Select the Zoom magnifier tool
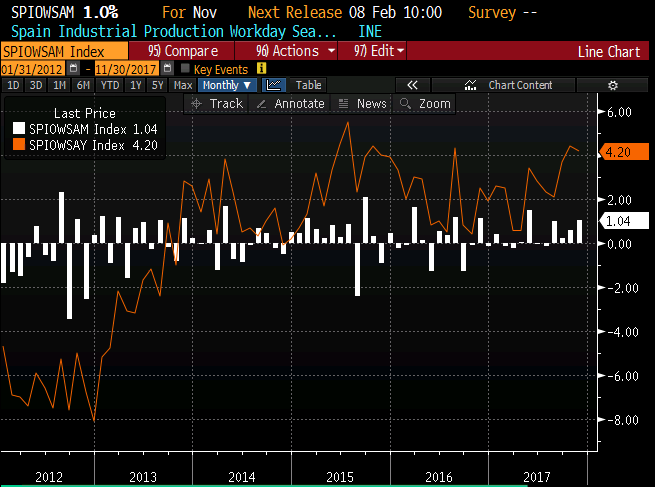 425,103
